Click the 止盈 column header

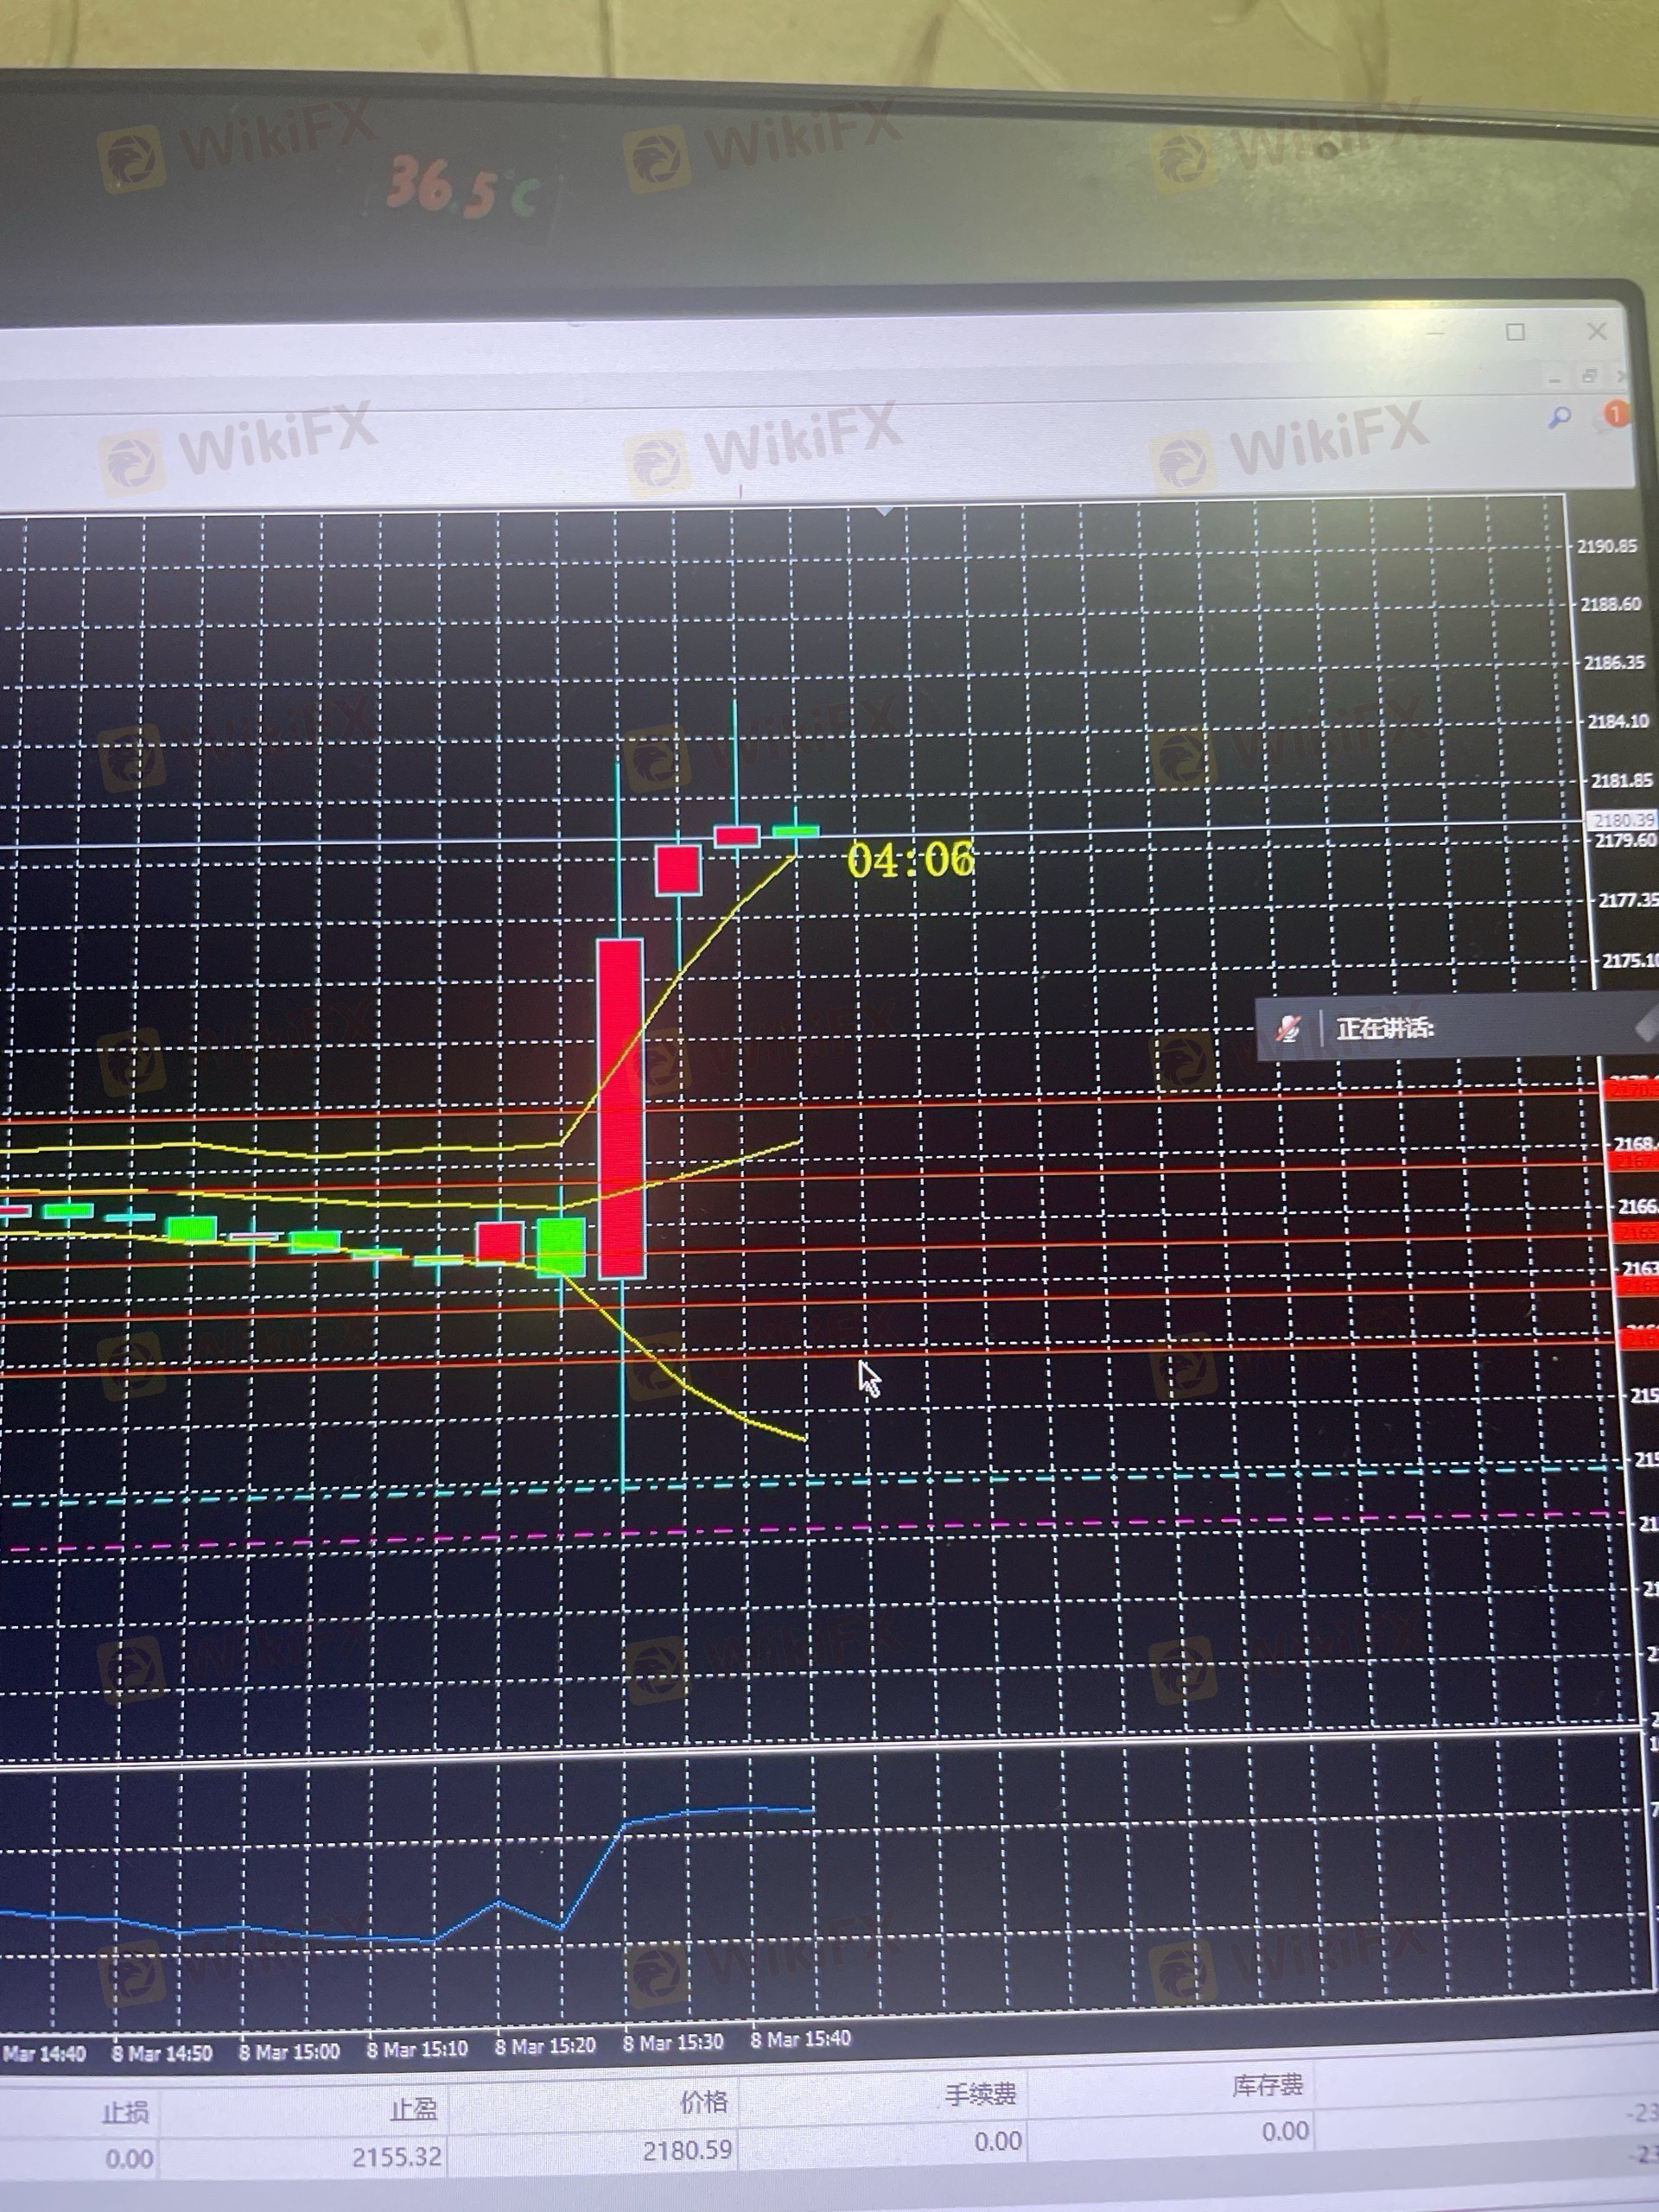[x=413, y=2110]
